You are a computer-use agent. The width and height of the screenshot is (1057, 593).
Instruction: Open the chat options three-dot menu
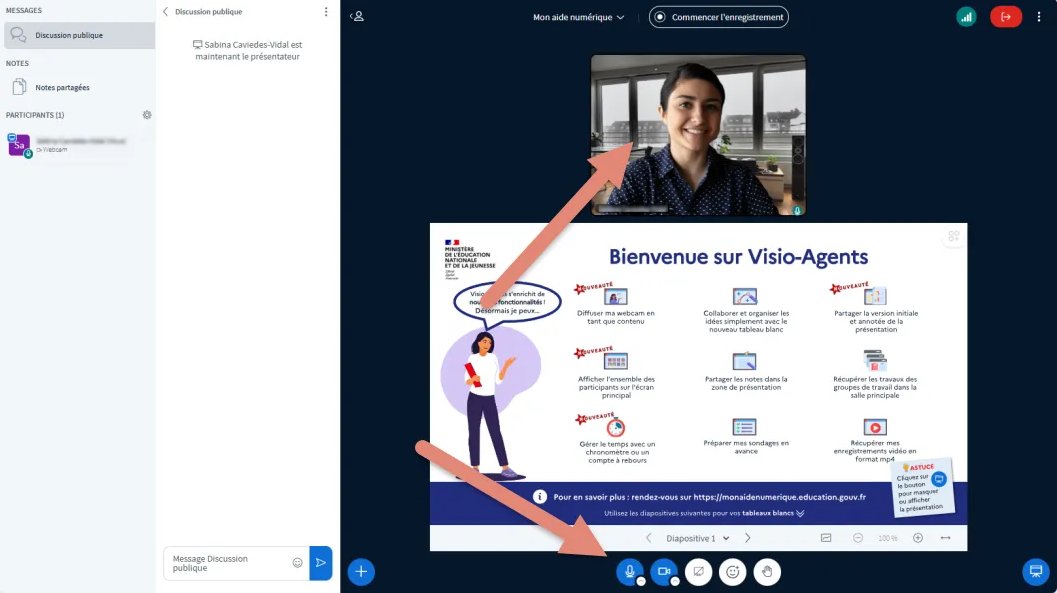pyautogui.click(x=326, y=12)
